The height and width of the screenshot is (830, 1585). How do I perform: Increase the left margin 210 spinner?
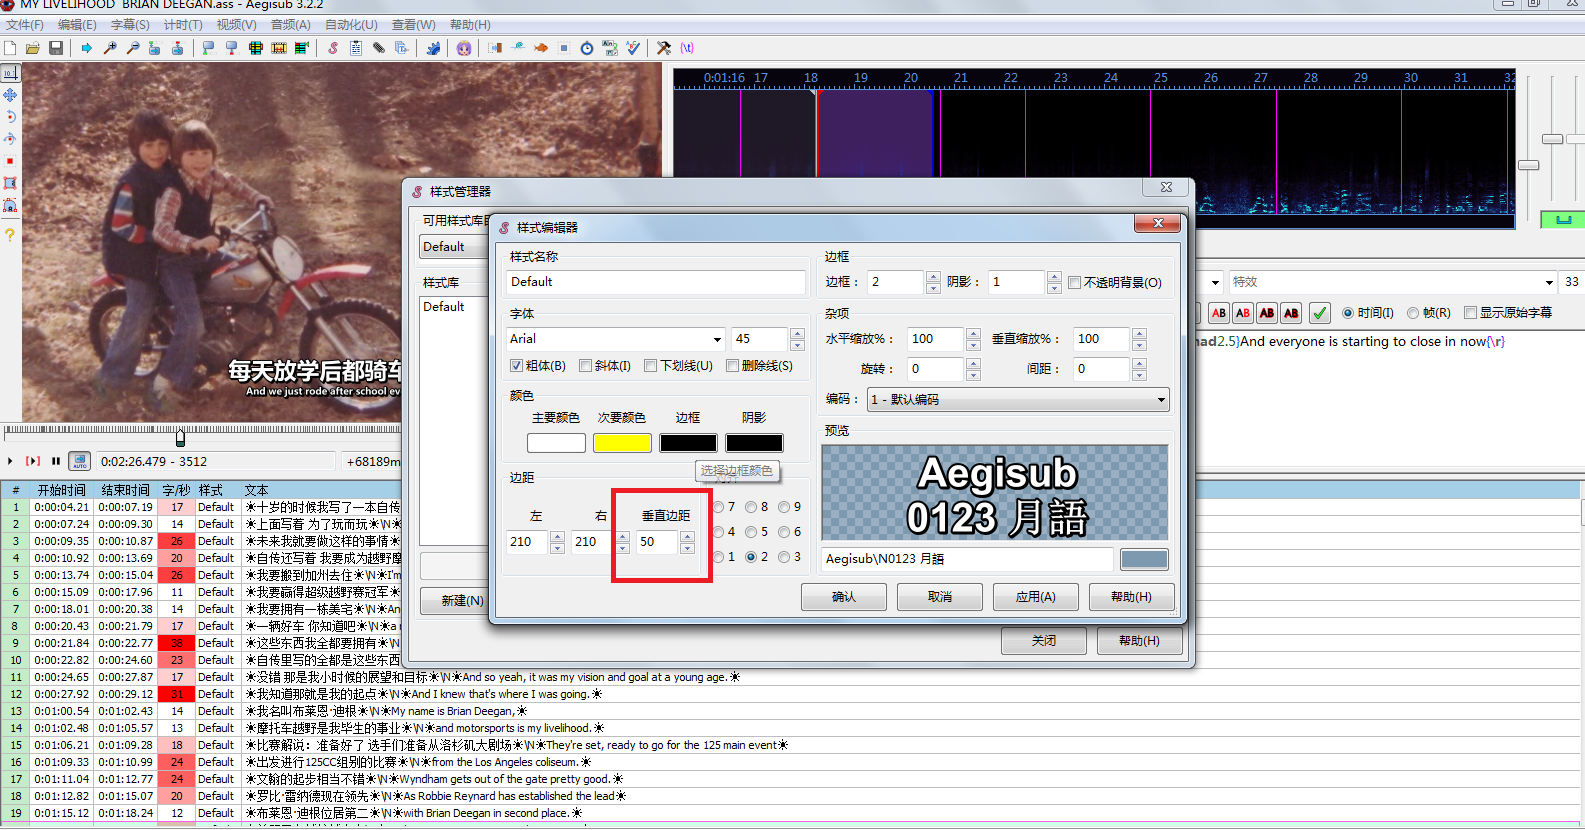557,536
